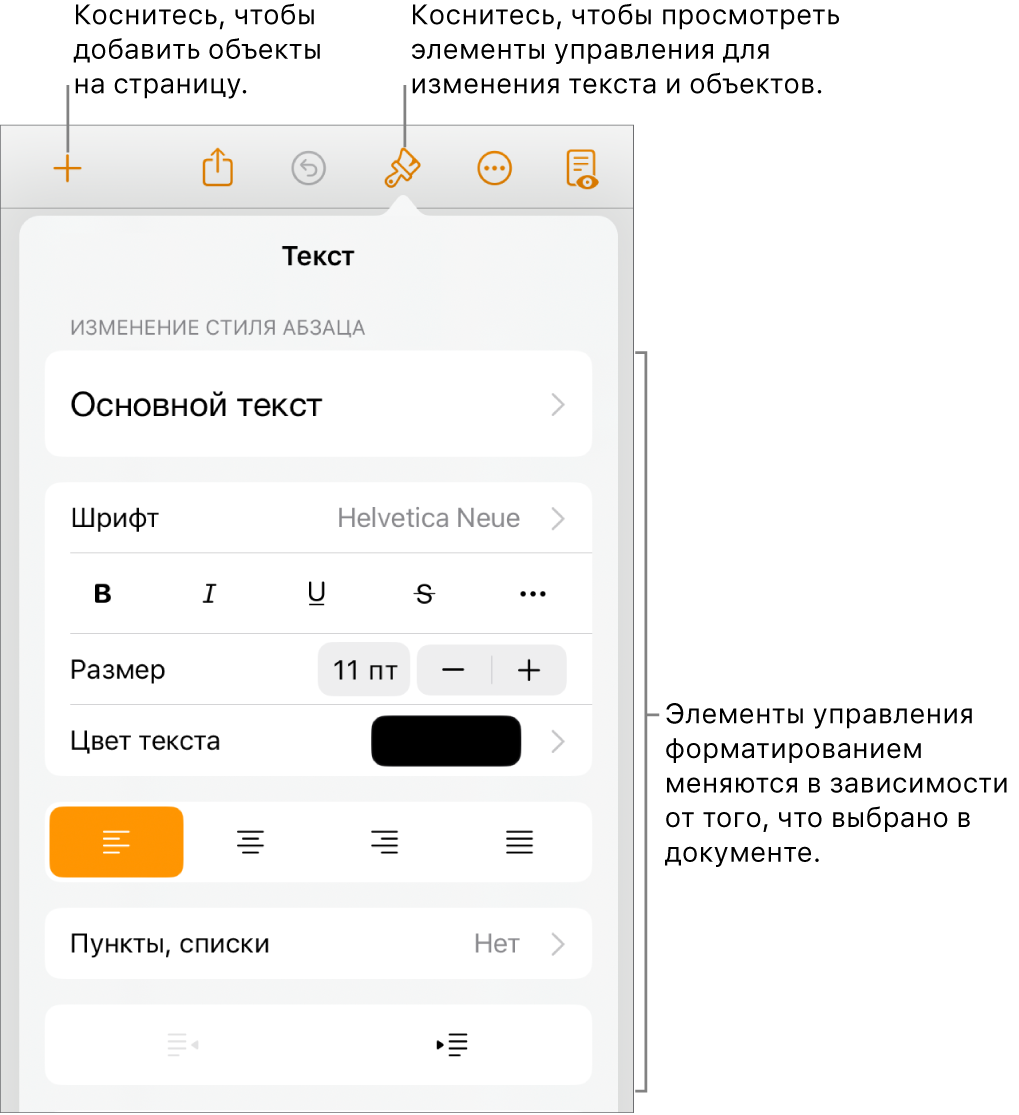This screenshot has width=1019, height=1115.
Task: Tap the document view eye icon
Action: [582, 169]
